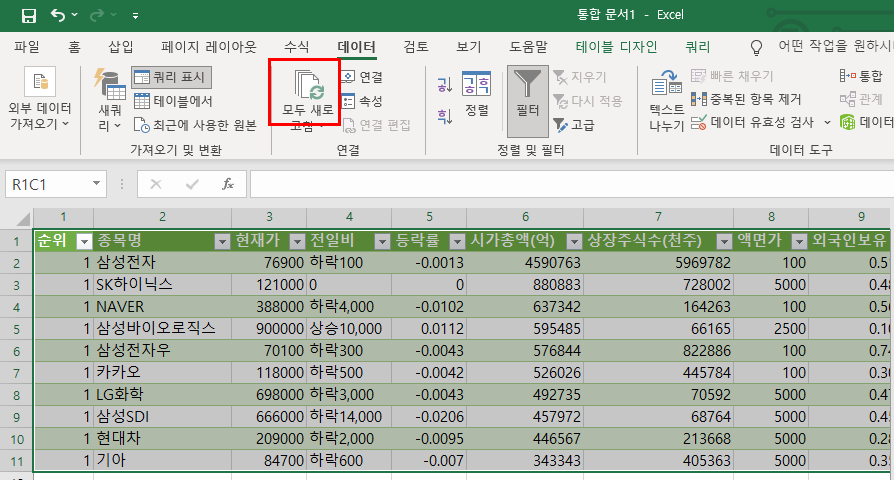
Task: Open the 데이터 유효성 검사 dropdown arrow
Action: [827, 123]
